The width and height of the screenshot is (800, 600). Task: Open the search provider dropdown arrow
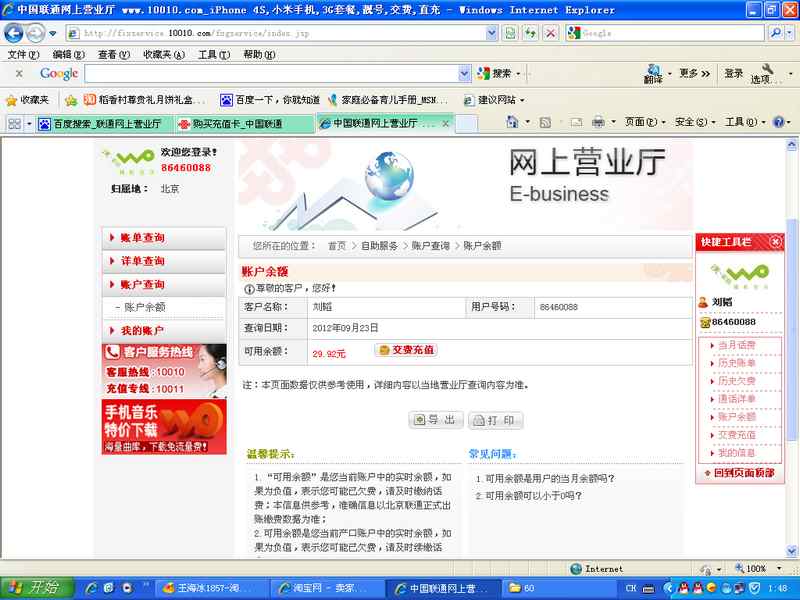(x=790, y=33)
